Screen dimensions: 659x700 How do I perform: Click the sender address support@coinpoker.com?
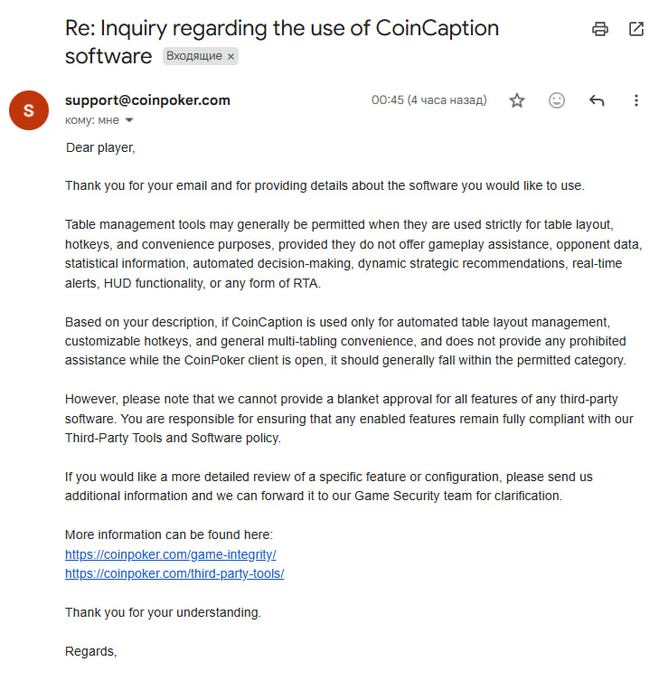(x=148, y=100)
